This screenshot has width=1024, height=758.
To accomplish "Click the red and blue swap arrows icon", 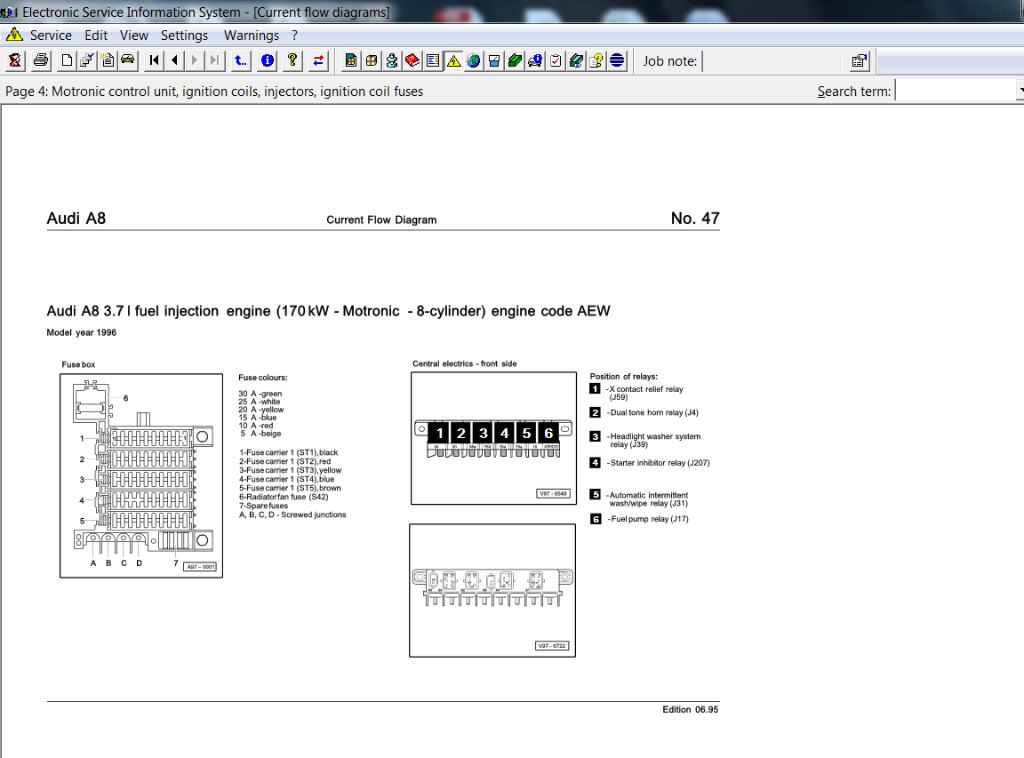I will coord(318,61).
